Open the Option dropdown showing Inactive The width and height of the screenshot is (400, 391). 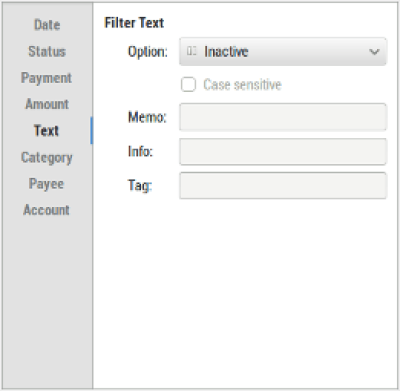click(283, 51)
